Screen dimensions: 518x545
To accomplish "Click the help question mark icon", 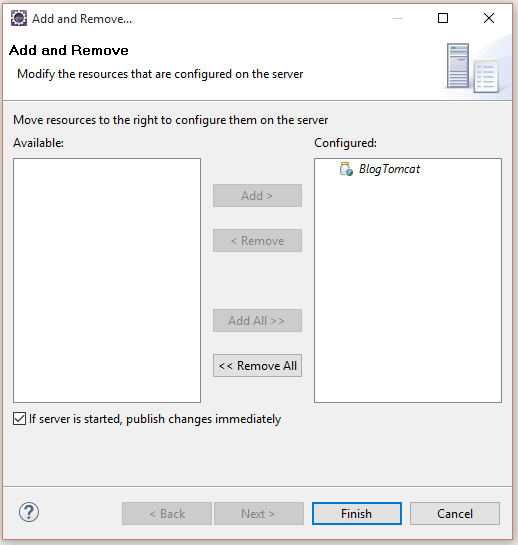I will pyautogui.click(x=29, y=512).
